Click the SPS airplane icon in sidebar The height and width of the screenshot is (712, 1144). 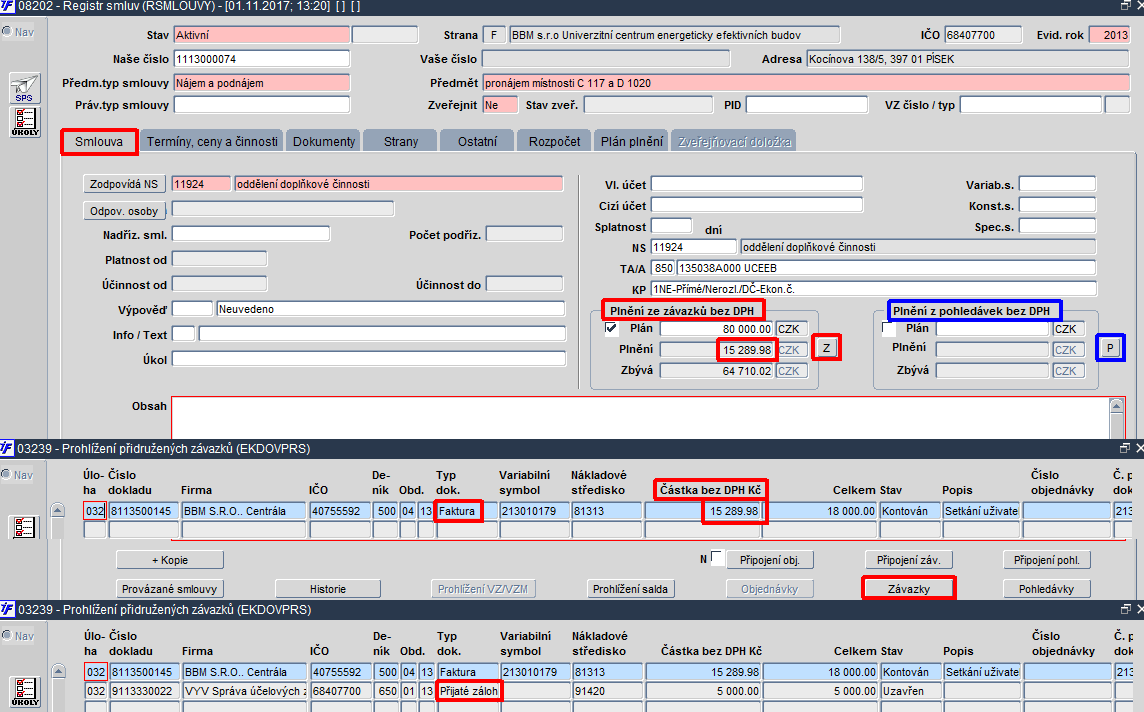[x=25, y=88]
